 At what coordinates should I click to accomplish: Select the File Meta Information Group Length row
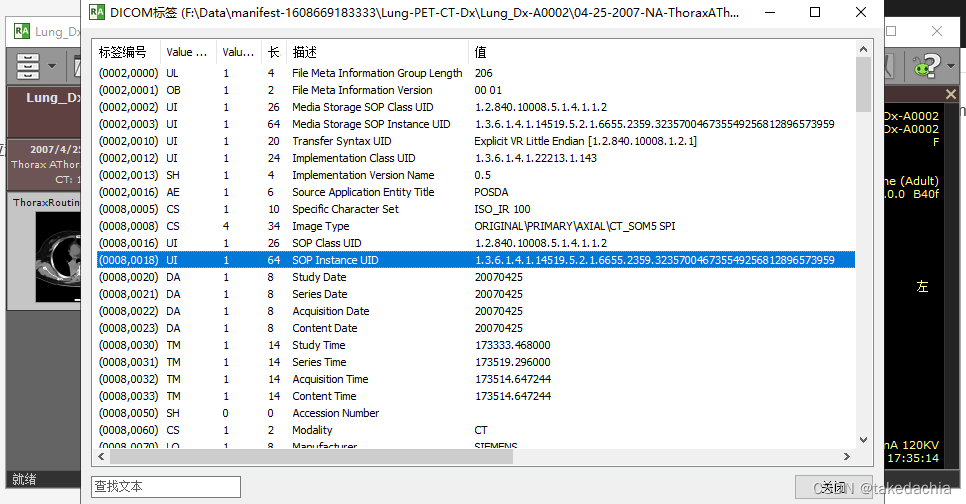(x=476, y=73)
